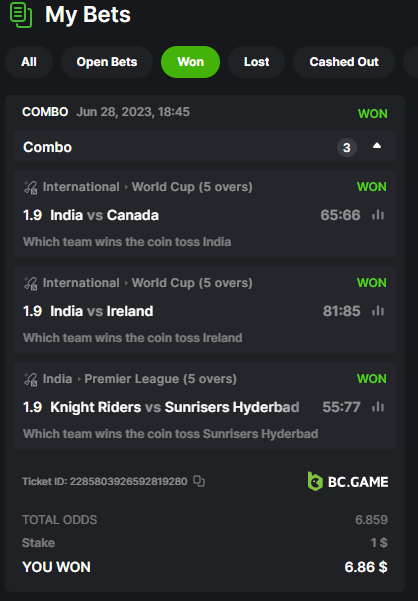
Task: Select the Won filter tab
Action: coord(190,62)
